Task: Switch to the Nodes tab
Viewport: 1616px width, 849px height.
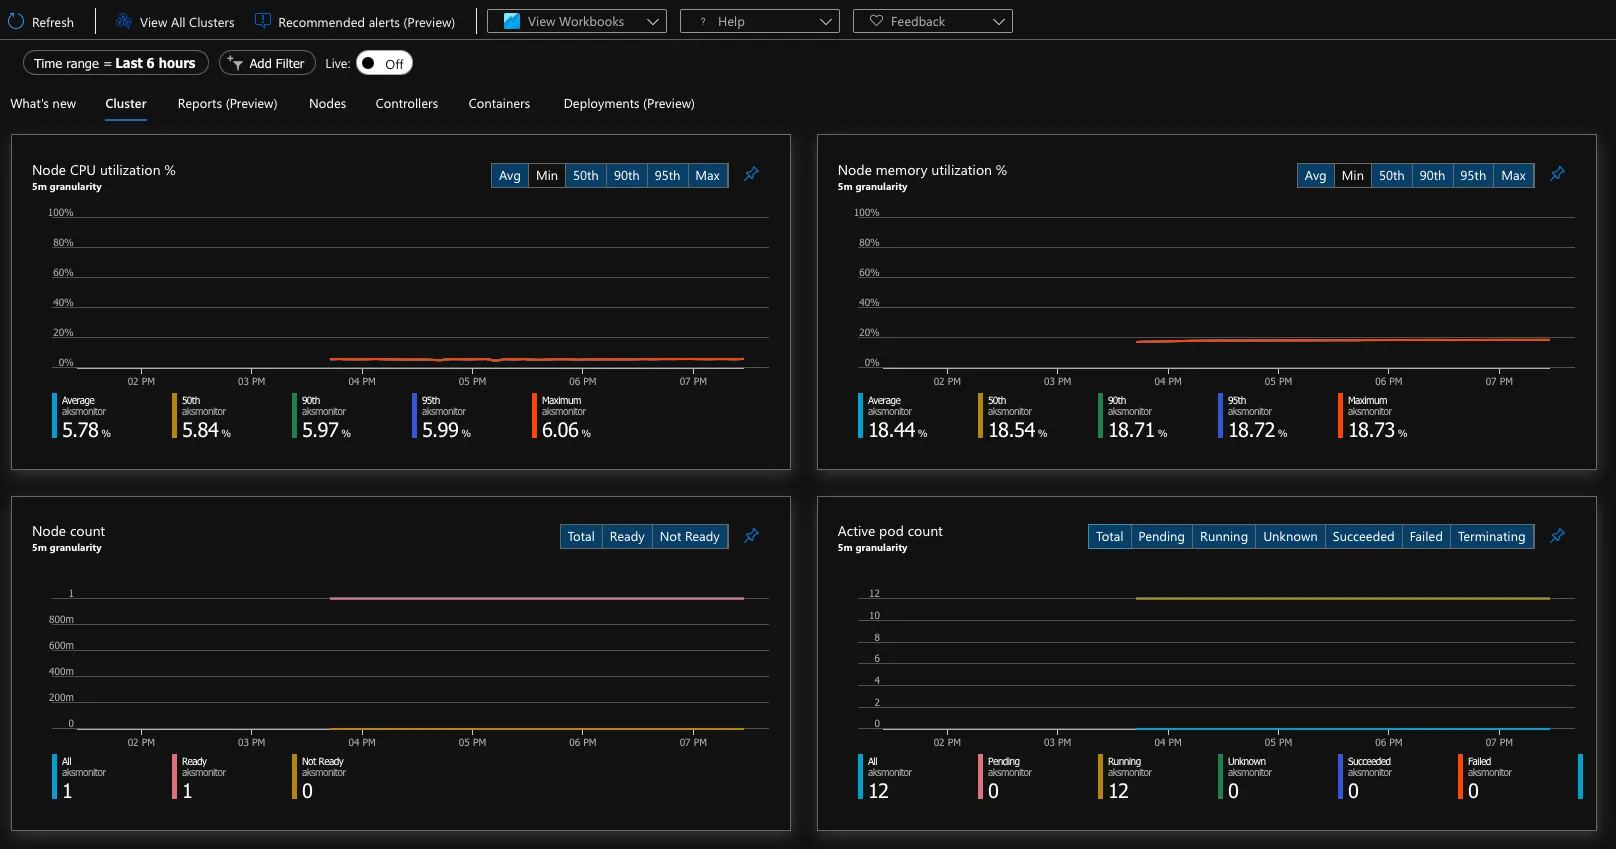Action: tap(327, 104)
